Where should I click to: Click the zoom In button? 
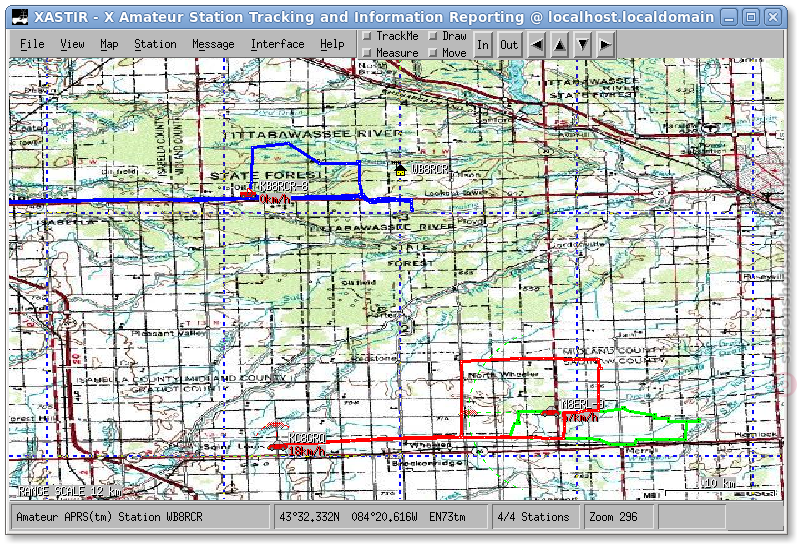click(x=483, y=45)
